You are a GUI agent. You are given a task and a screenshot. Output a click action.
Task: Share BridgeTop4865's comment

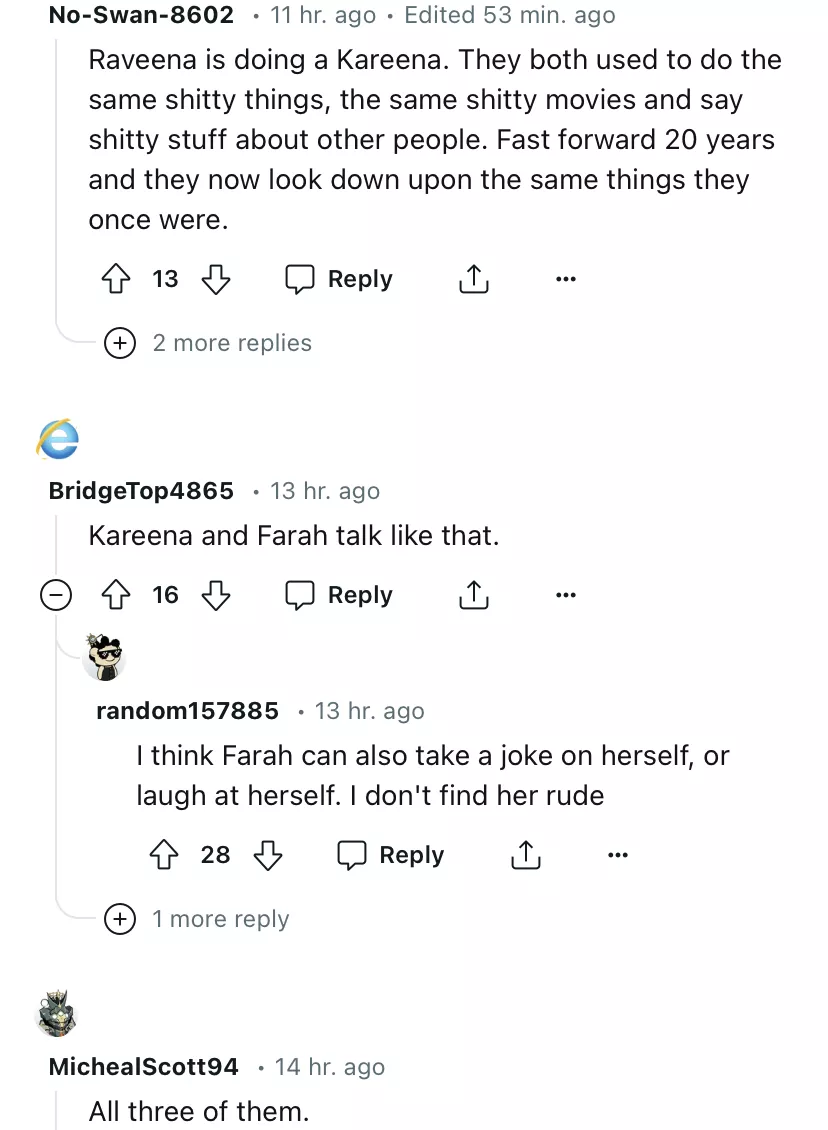[x=473, y=596]
